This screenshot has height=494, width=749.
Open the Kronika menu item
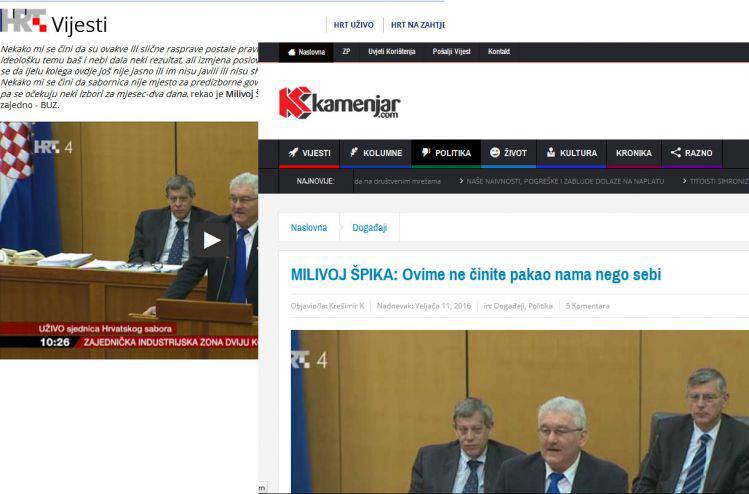coord(633,153)
